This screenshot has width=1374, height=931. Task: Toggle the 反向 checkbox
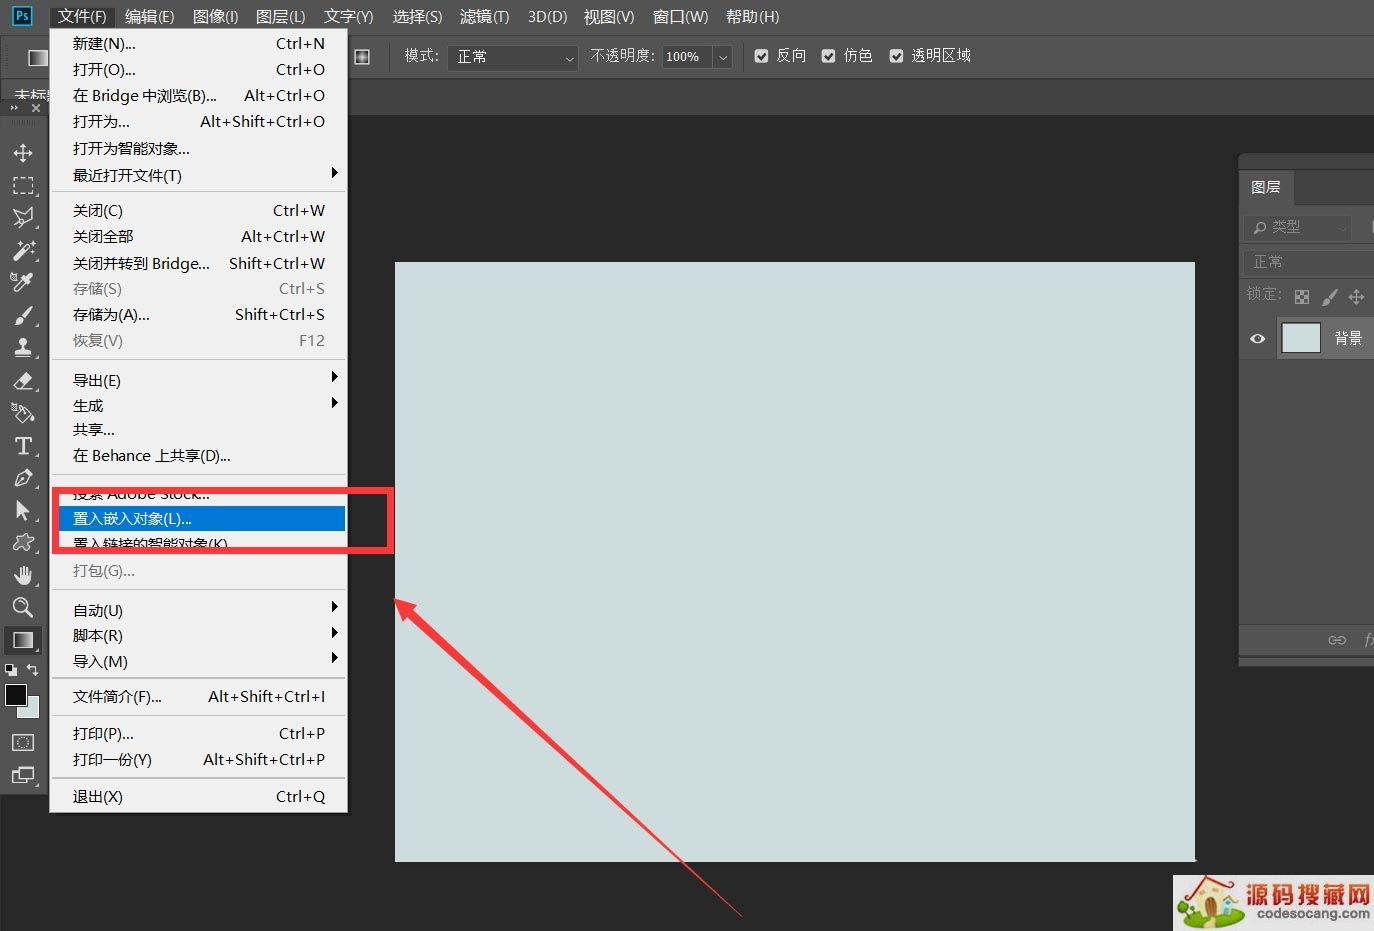coord(762,56)
